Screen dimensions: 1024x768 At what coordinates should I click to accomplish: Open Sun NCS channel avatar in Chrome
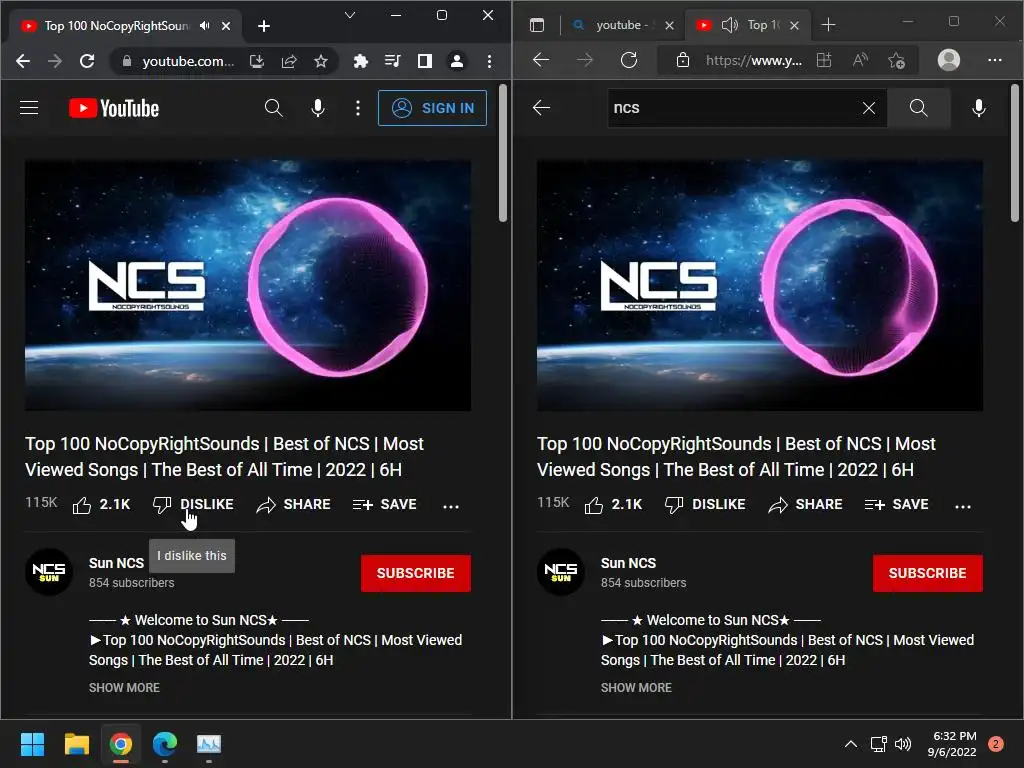(x=49, y=572)
